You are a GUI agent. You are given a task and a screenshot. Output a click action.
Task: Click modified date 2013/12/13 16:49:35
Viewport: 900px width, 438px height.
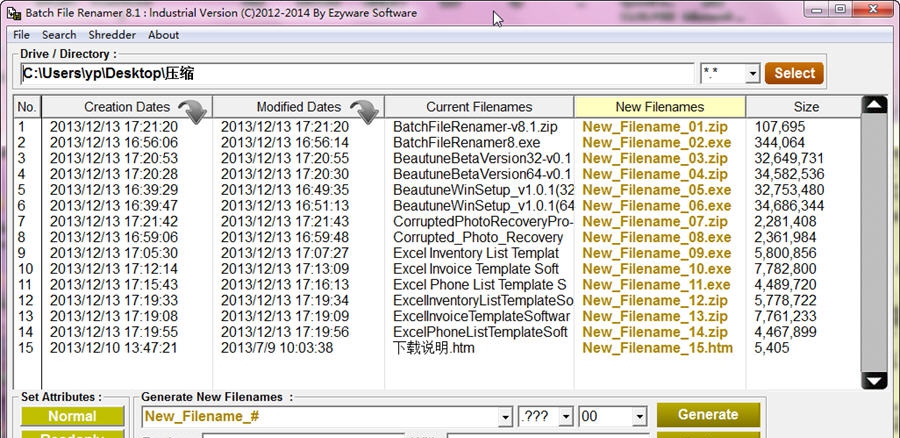[285, 190]
